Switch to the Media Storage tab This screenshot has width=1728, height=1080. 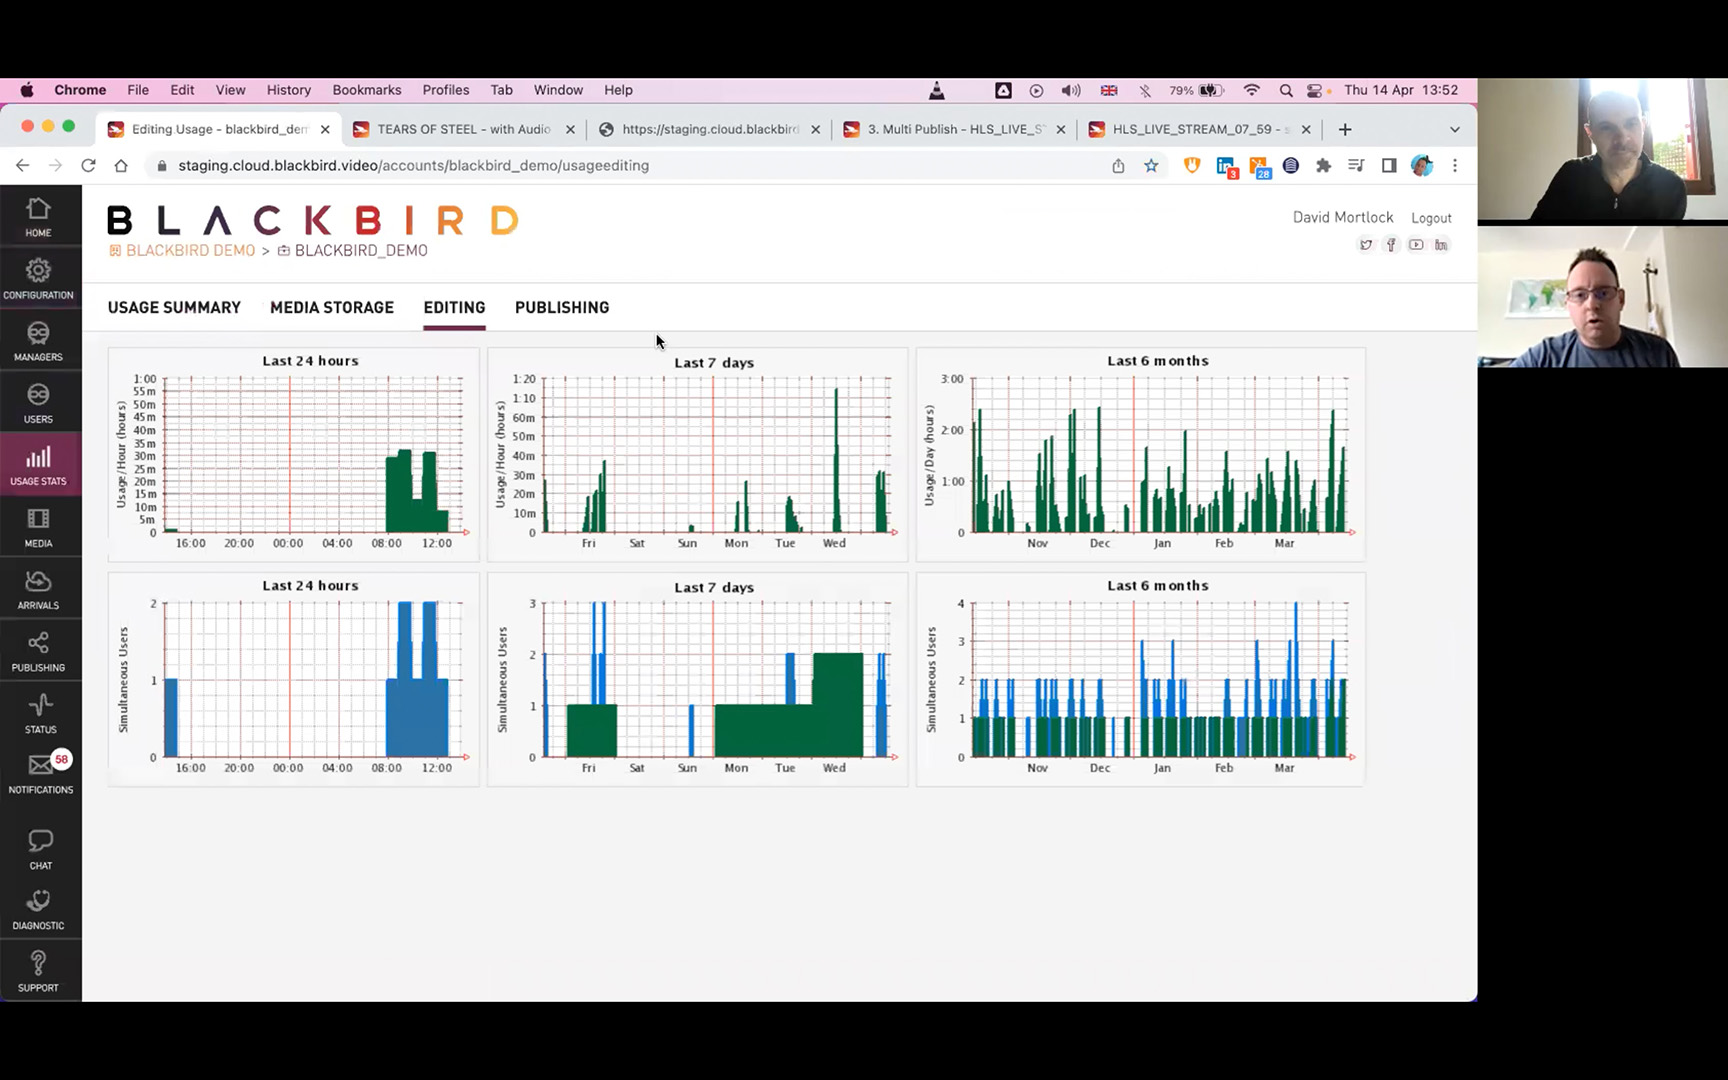pyautogui.click(x=332, y=308)
